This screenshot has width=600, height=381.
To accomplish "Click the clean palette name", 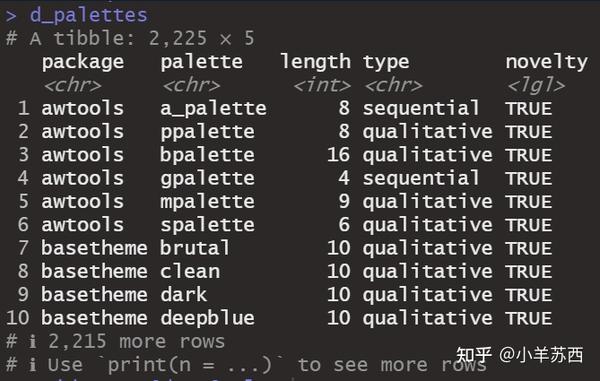I will pos(190,271).
